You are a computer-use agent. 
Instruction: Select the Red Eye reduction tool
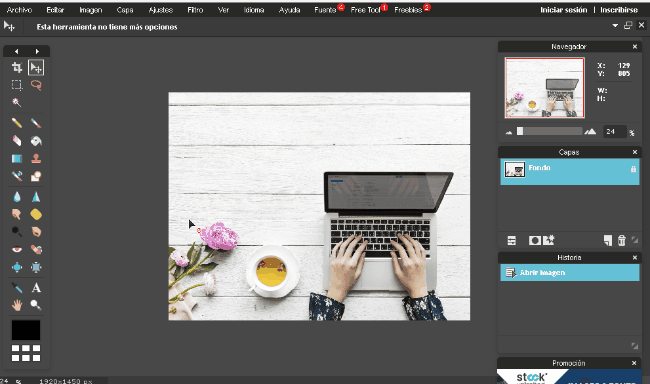coord(17,249)
